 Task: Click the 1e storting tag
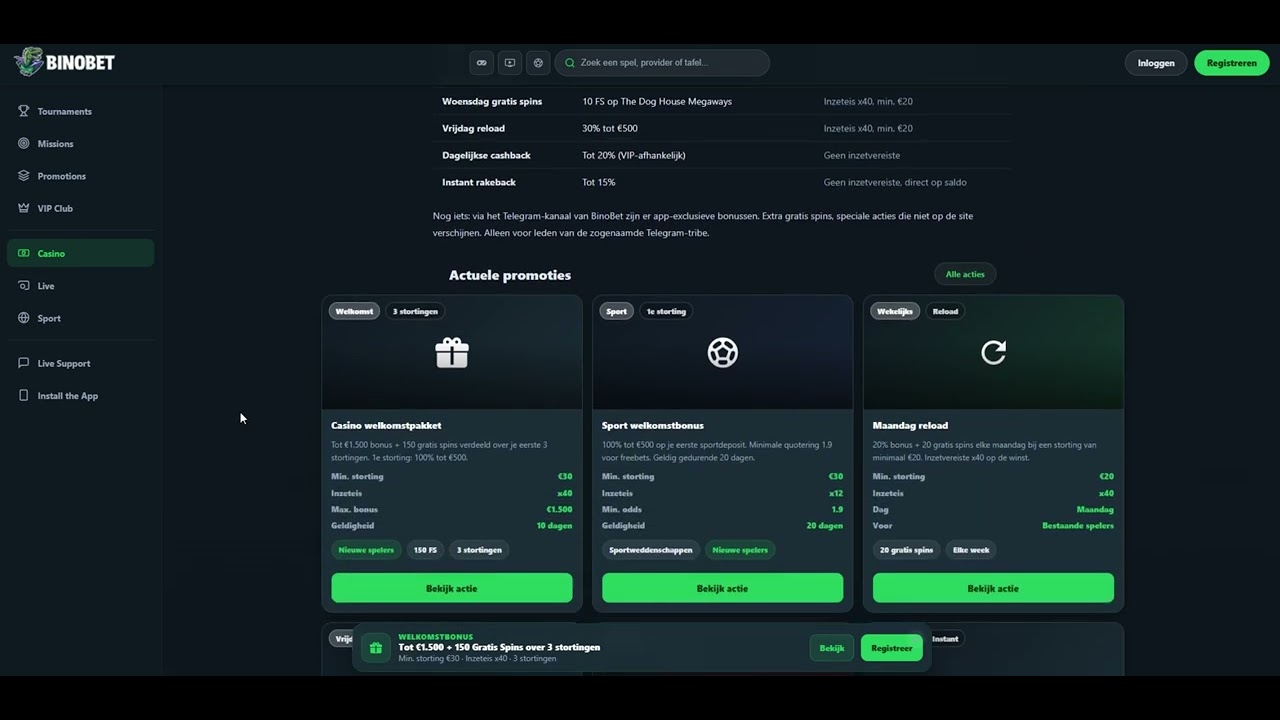[666, 311]
